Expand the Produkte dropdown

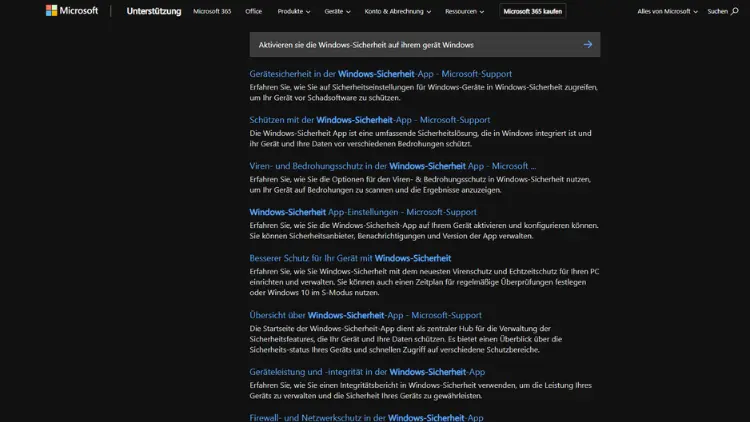[x=294, y=11]
